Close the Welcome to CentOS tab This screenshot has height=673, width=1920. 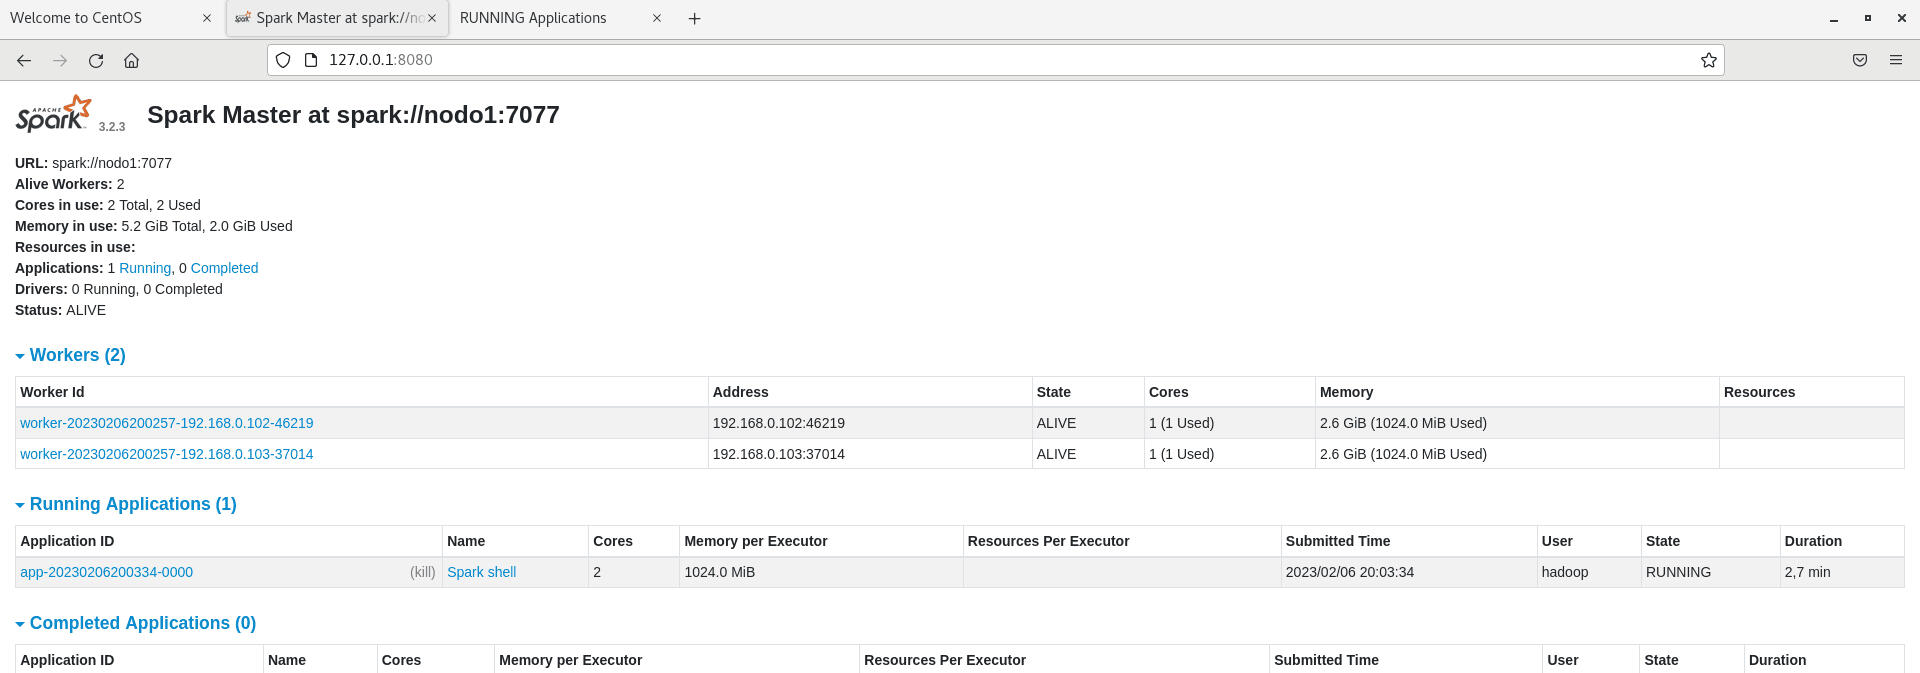pyautogui.click(x=207, y=18)
